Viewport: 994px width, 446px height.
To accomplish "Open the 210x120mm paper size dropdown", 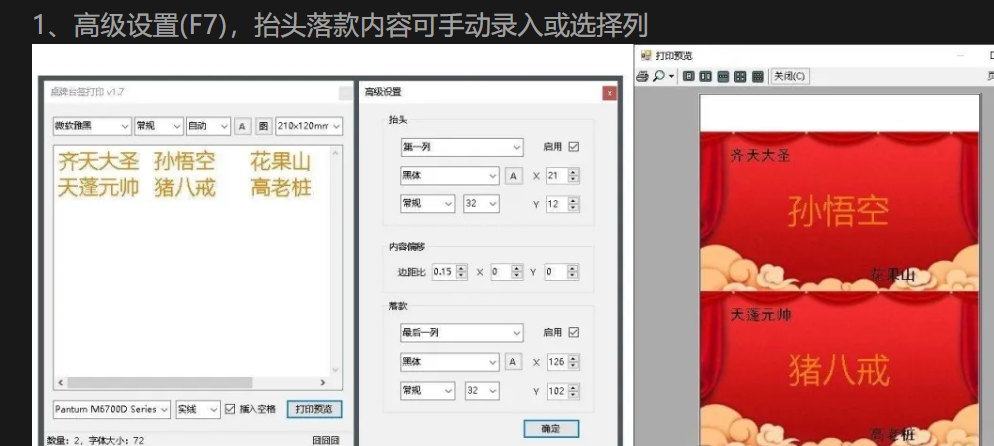I will [x=309, y=126].
